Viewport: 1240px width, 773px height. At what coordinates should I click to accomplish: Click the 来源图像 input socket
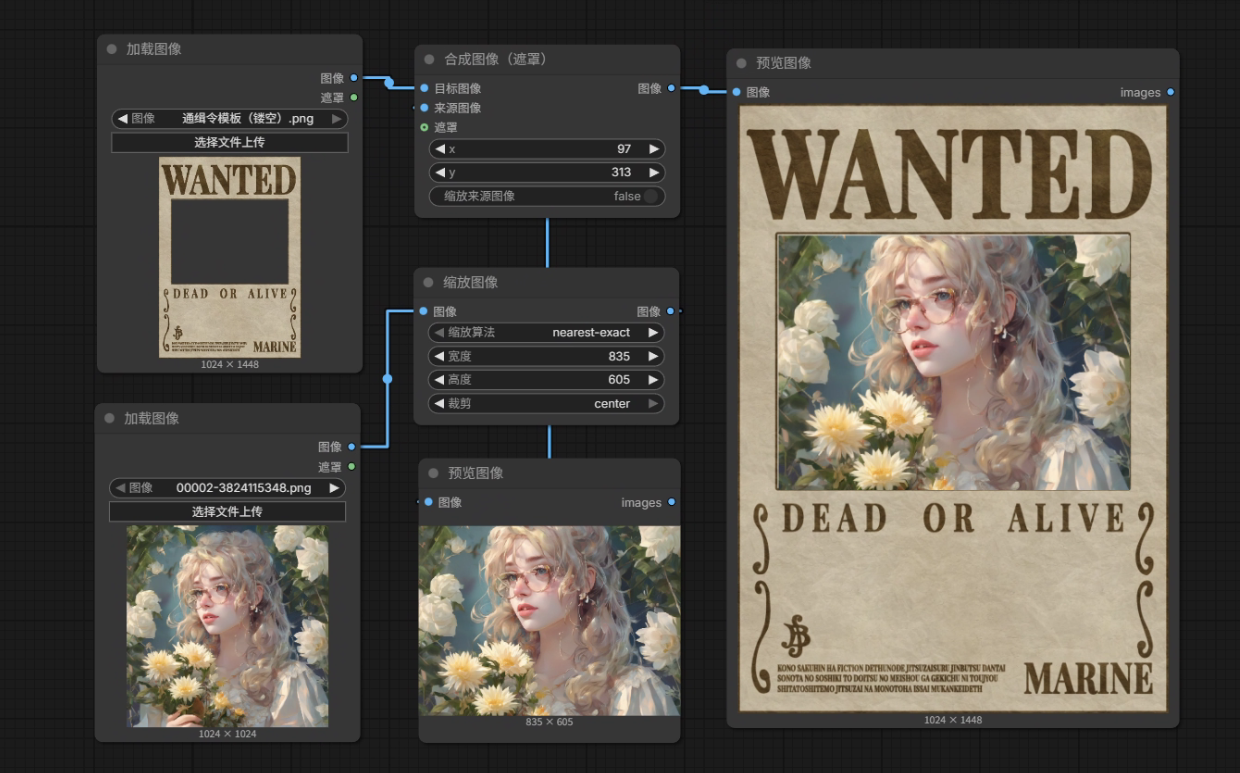424,108
